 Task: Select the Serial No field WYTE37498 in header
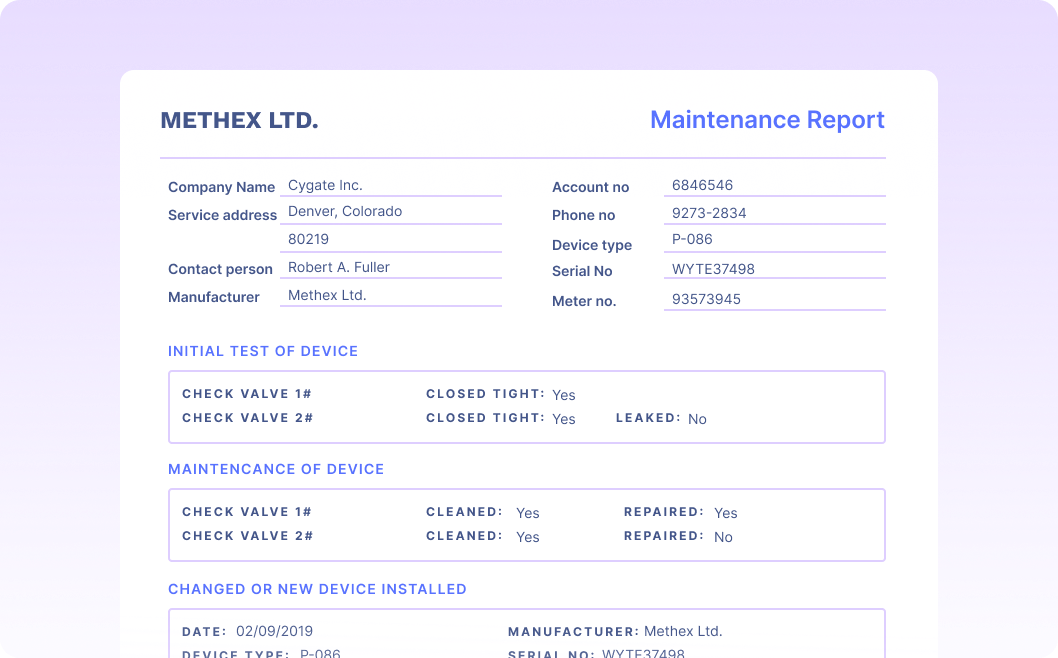(774, 269)
